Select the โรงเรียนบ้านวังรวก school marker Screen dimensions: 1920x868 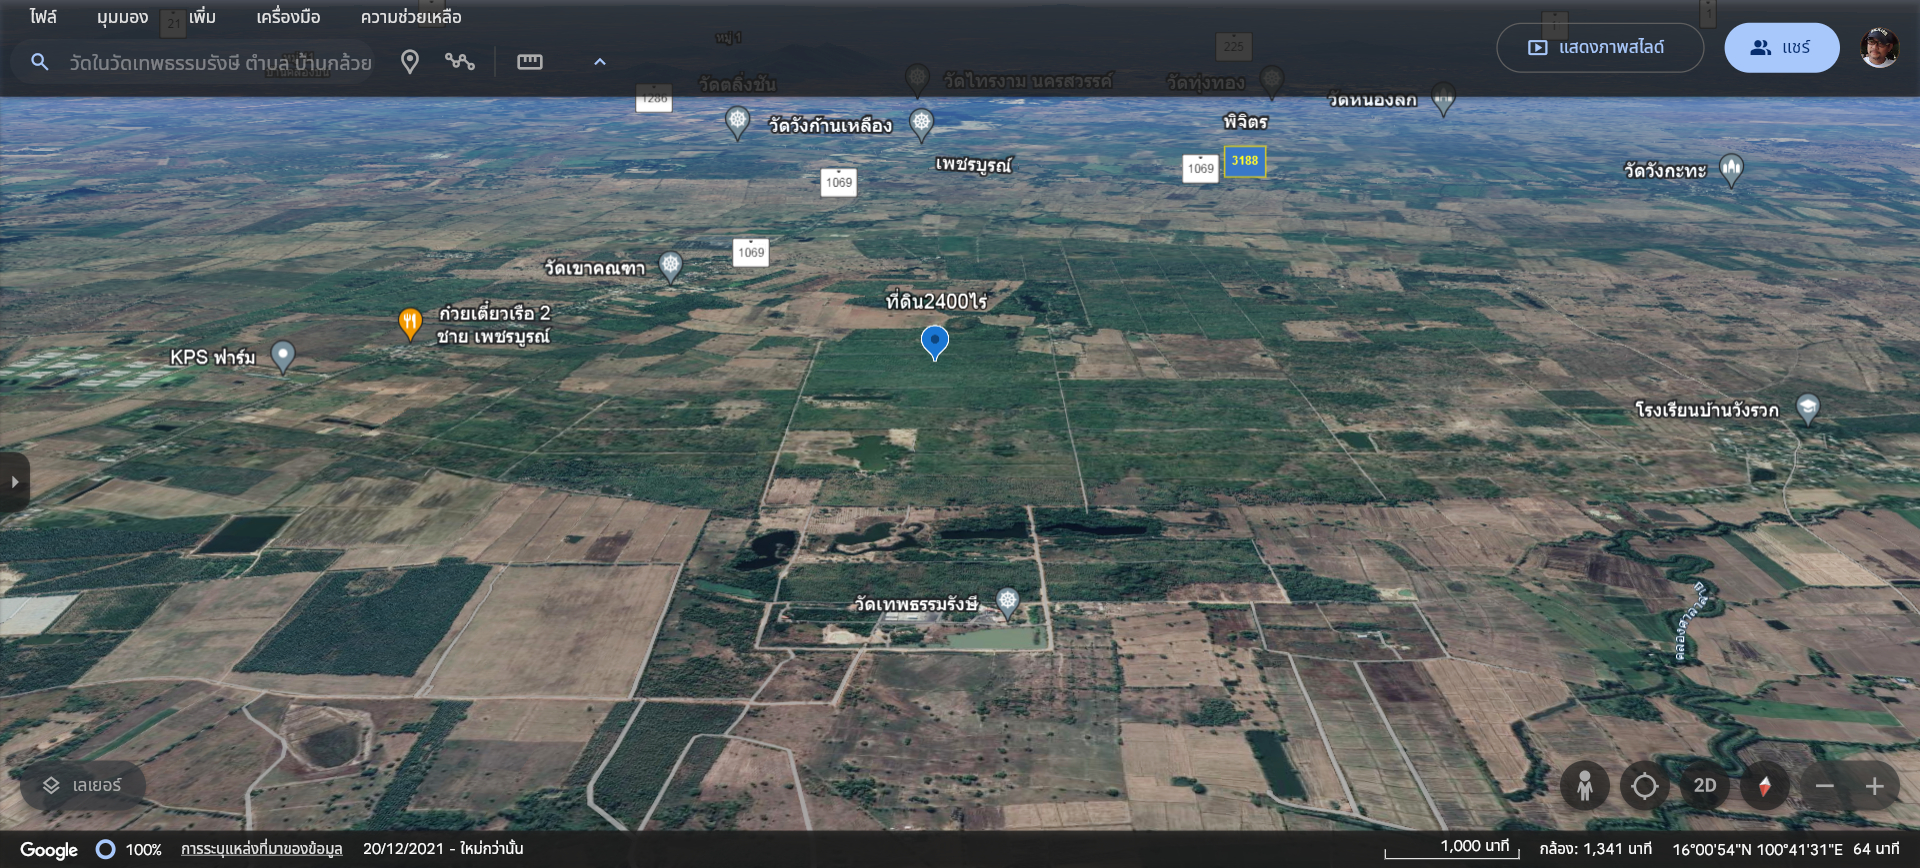tap(1807, 407)
